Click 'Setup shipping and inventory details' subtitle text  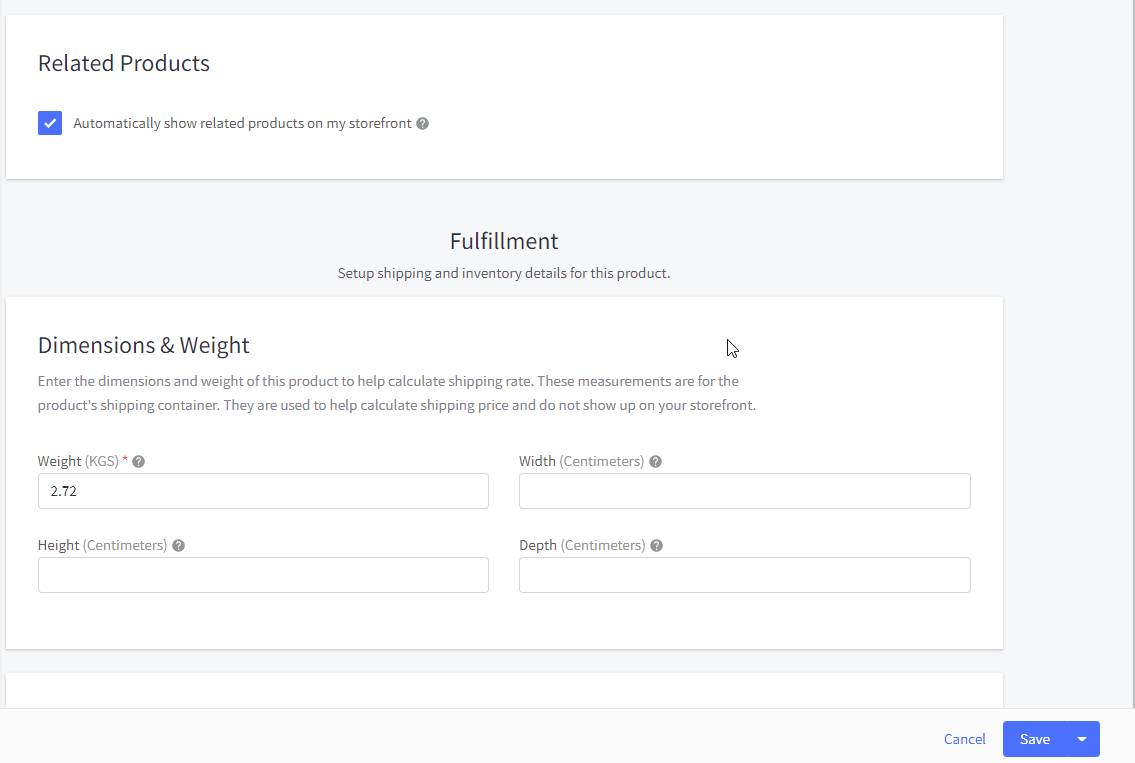click(x=504, y=274)
